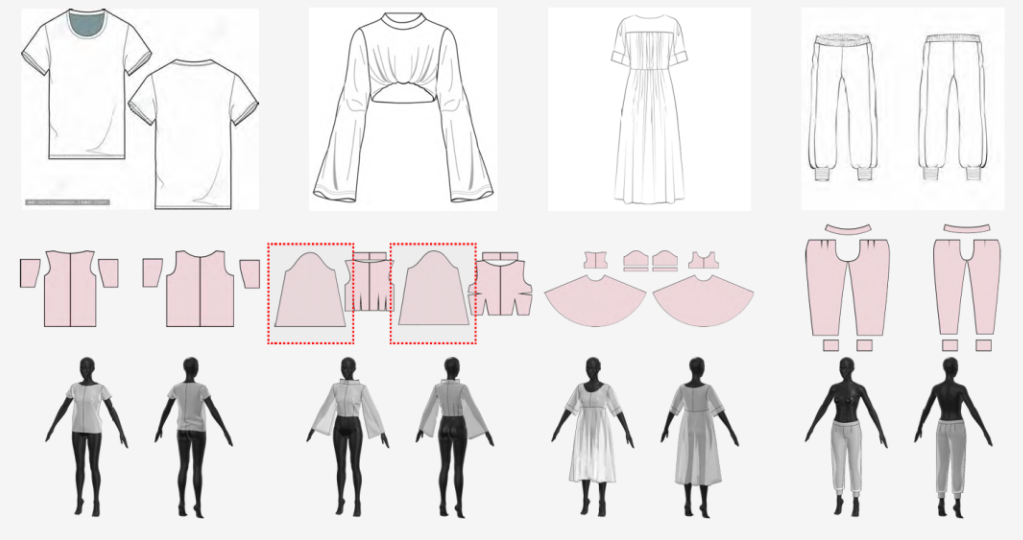Viewport: 1023px width, 540px height.
Task: View front mannequin wearing jogger pants
Action: (x=846, y=436)
